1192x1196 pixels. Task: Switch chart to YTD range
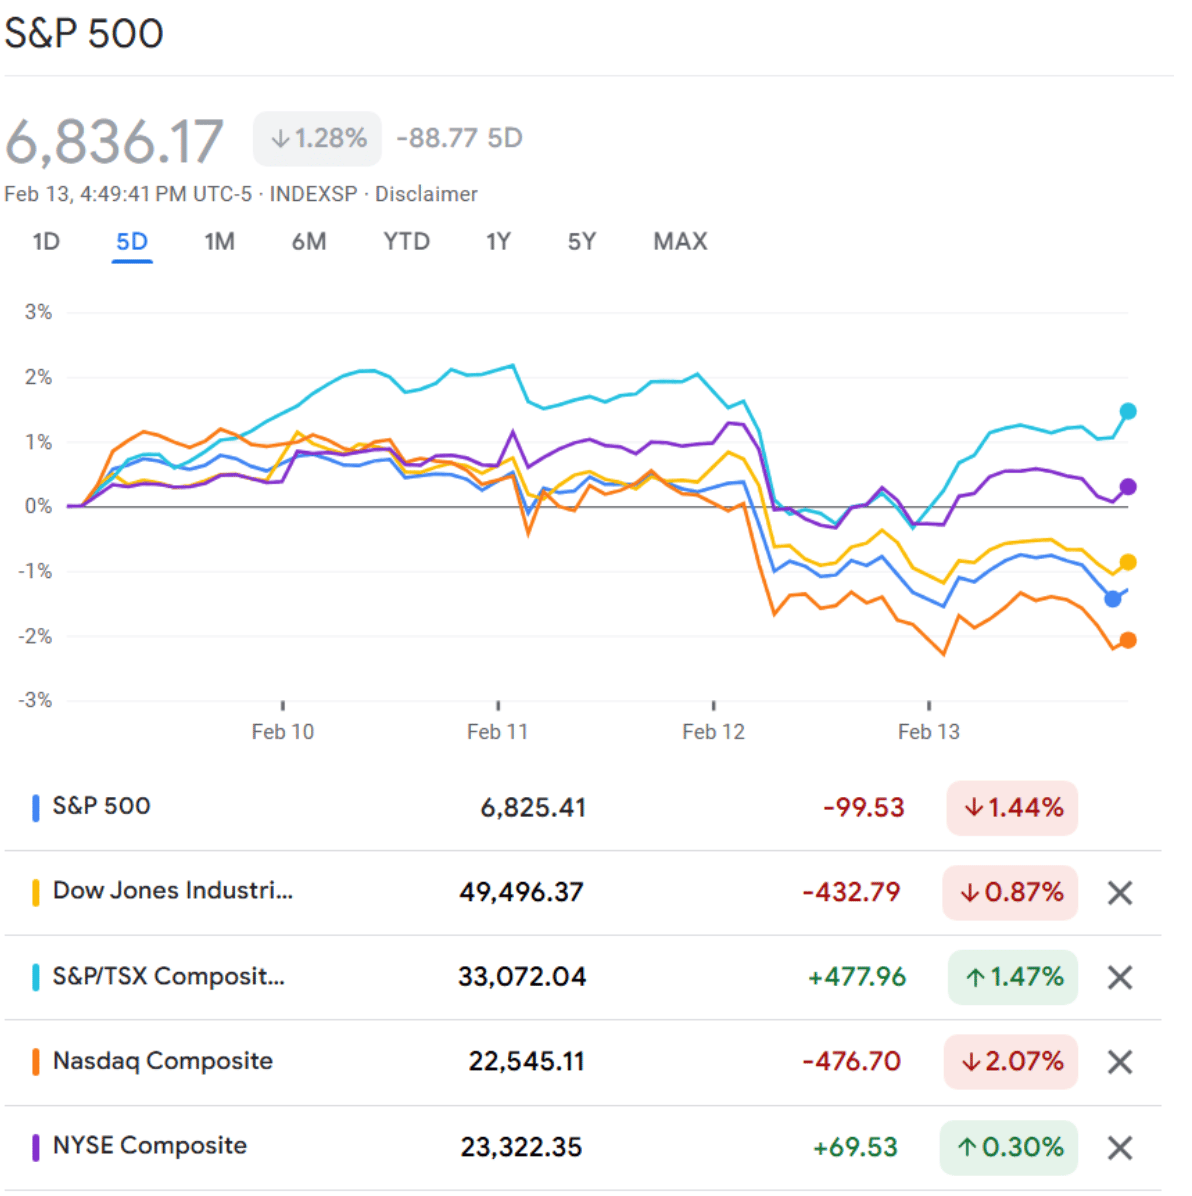pyautogui.click(x=406, y=242)
